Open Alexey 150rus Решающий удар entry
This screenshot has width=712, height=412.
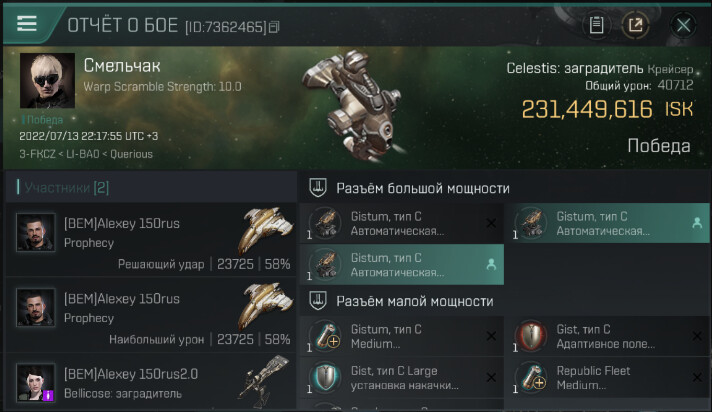click(150, 239)
